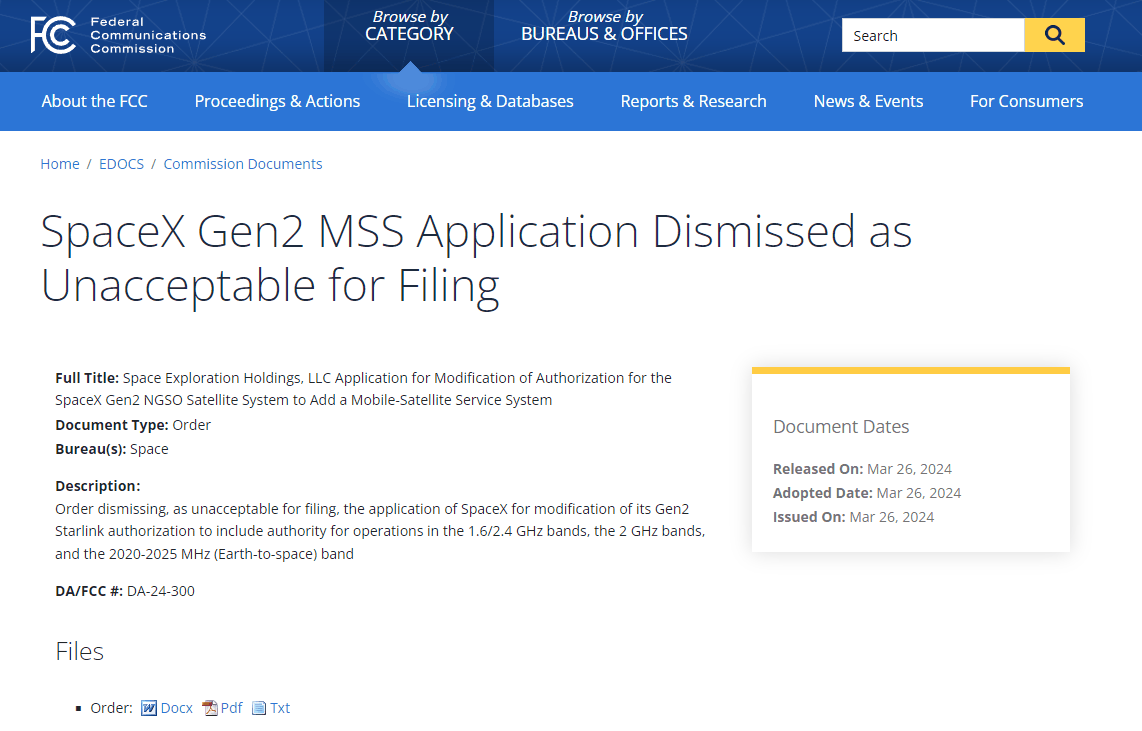Click into the Search text field
Screen dimensions: 1142x731
coord(932,35)
